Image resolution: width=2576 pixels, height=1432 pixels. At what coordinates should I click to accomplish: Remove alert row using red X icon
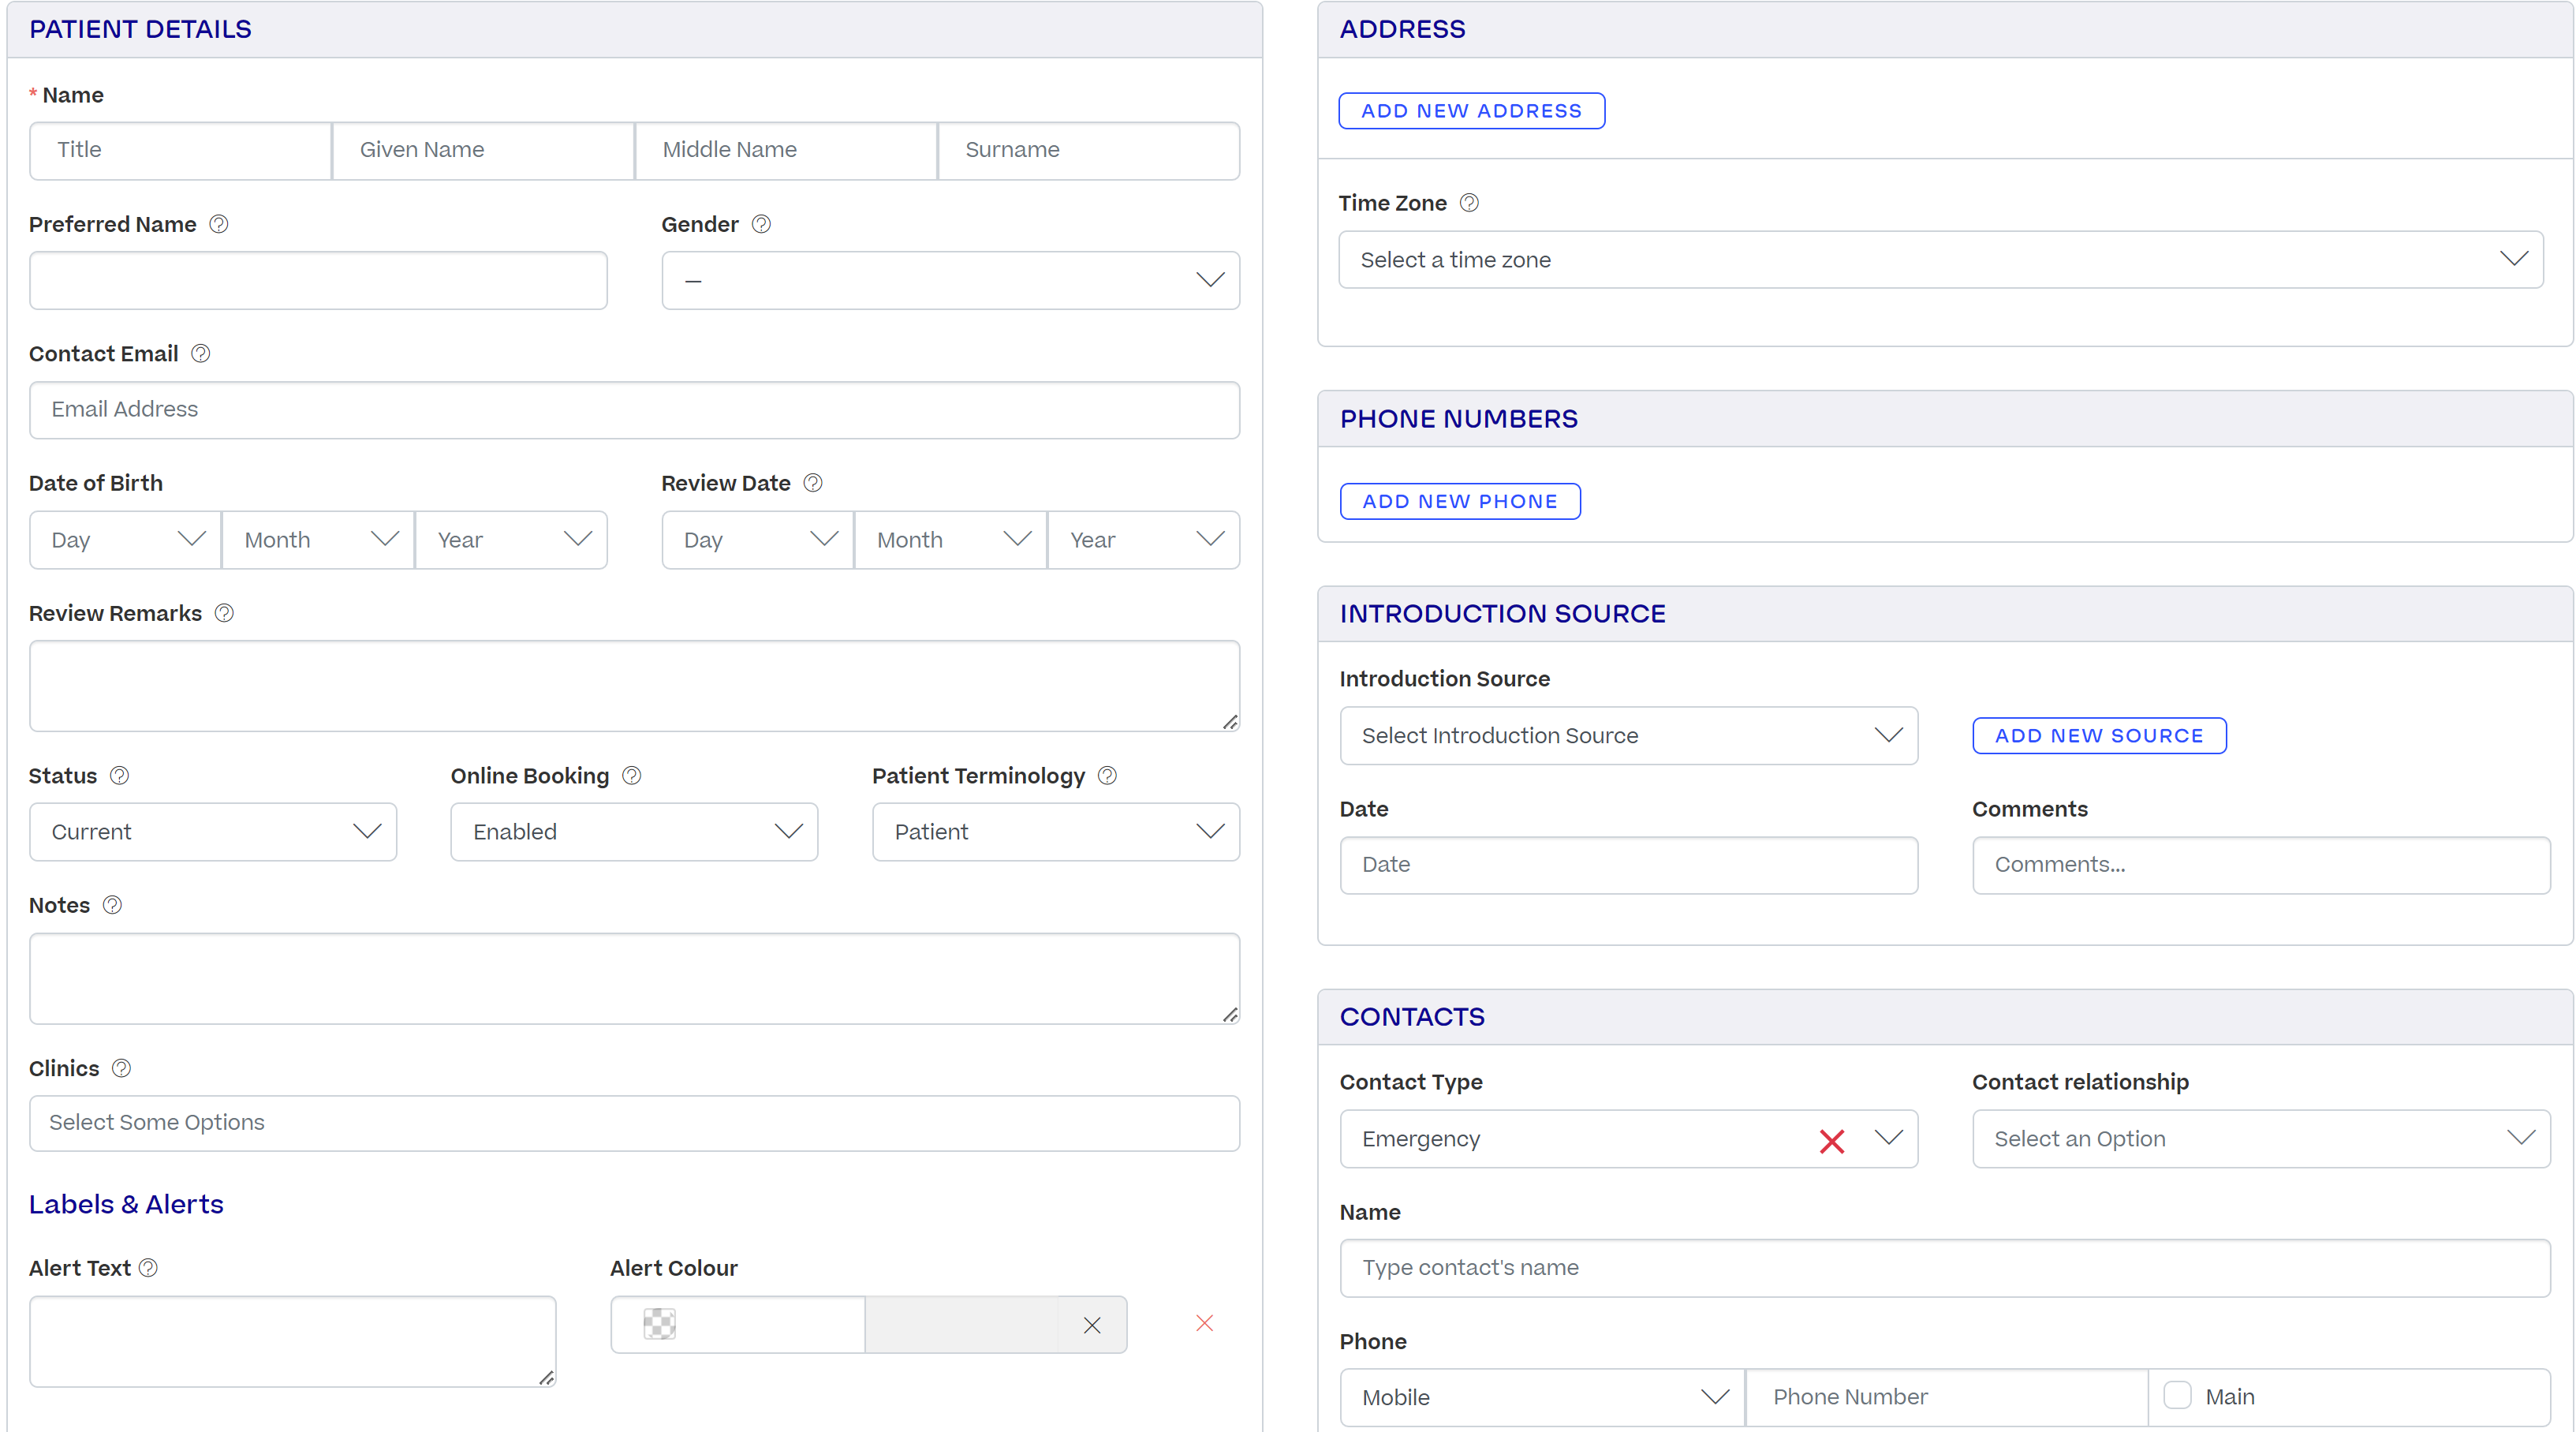(x=1204, y=1324)
